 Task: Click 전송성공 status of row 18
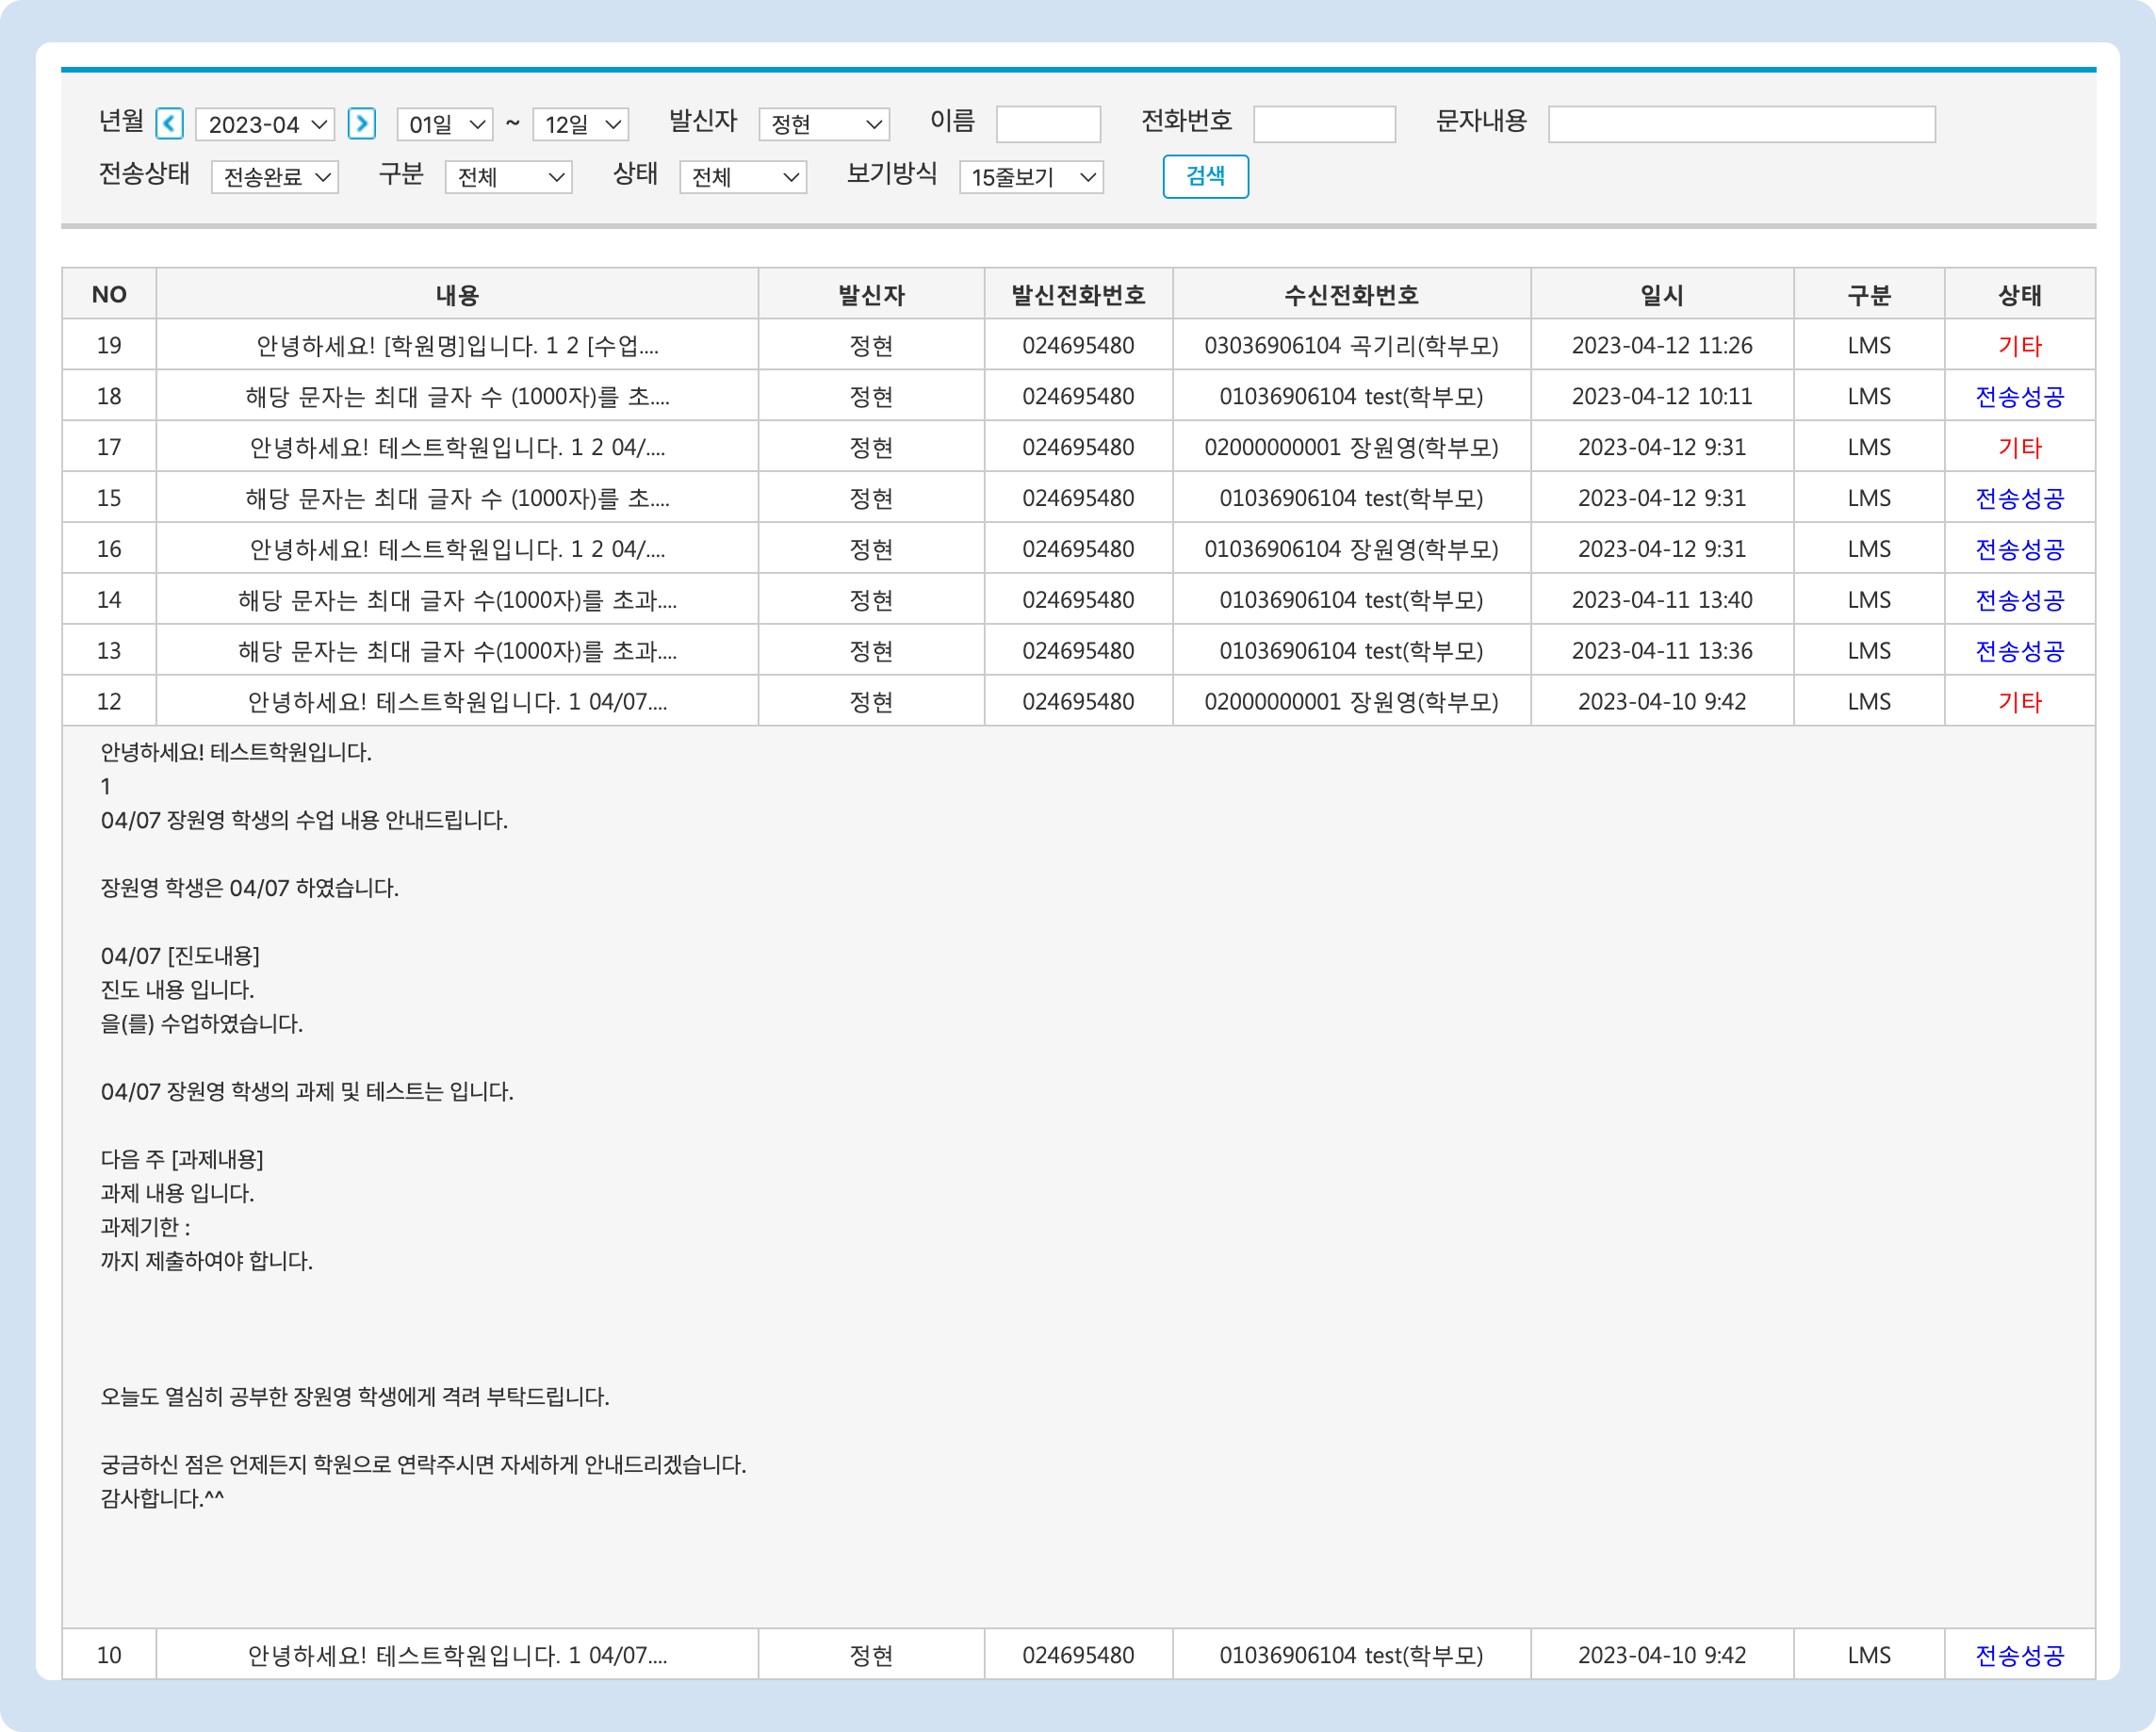(2019, 397)
